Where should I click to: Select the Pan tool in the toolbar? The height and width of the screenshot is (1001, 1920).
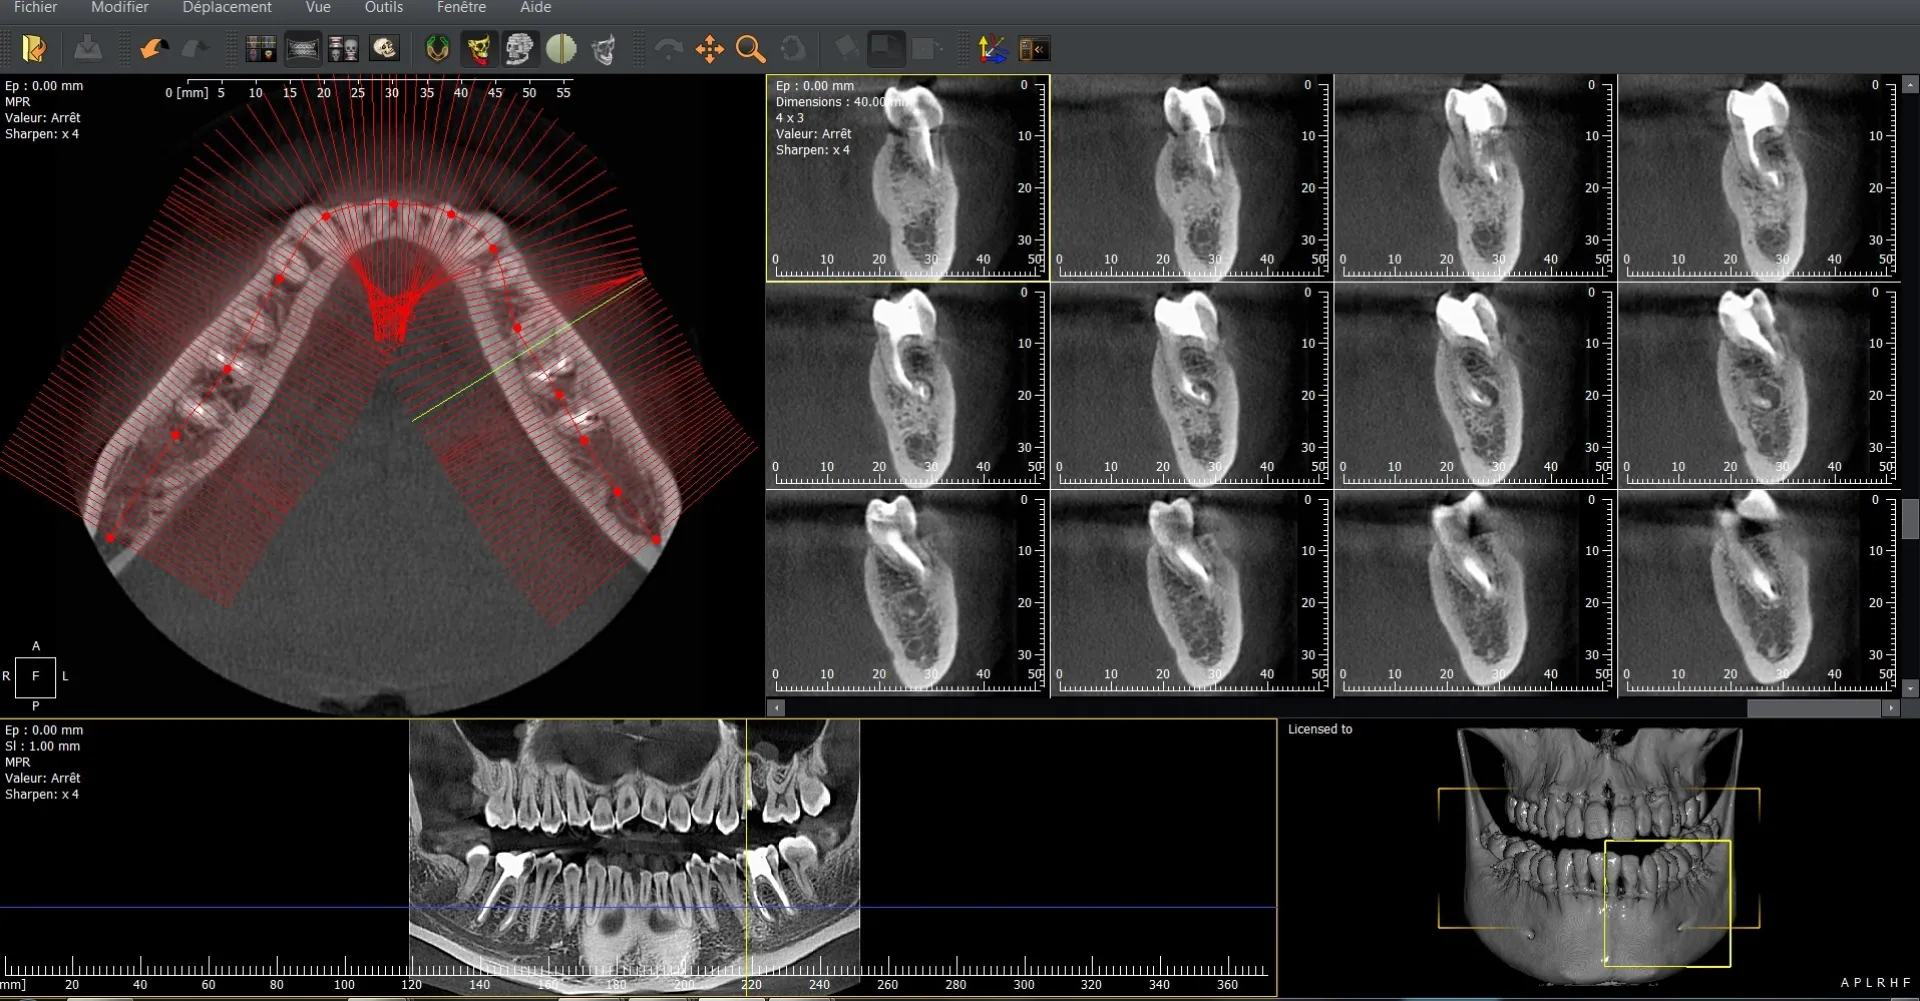click(x=709, y=48)
